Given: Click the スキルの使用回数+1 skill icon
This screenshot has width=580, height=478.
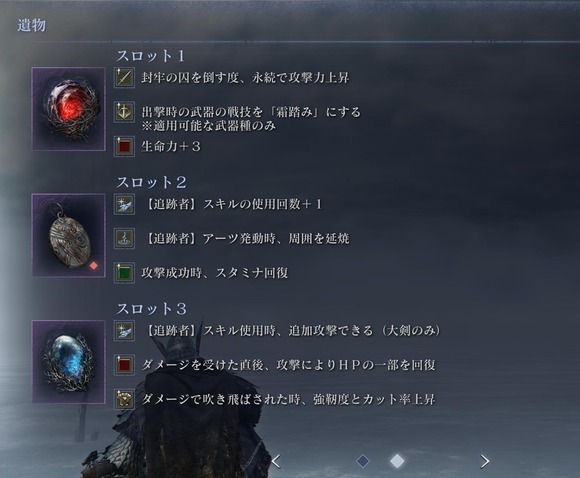Looking at the screenshot, I should [124, 204].
